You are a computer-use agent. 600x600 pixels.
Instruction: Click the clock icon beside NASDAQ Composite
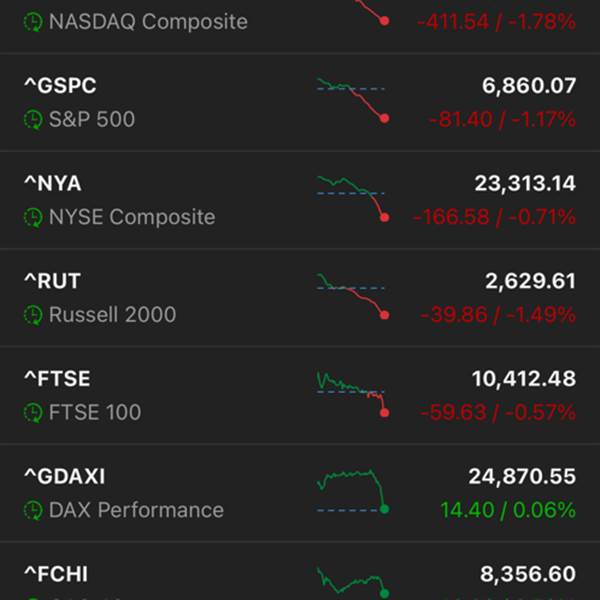tap(34, 21)
